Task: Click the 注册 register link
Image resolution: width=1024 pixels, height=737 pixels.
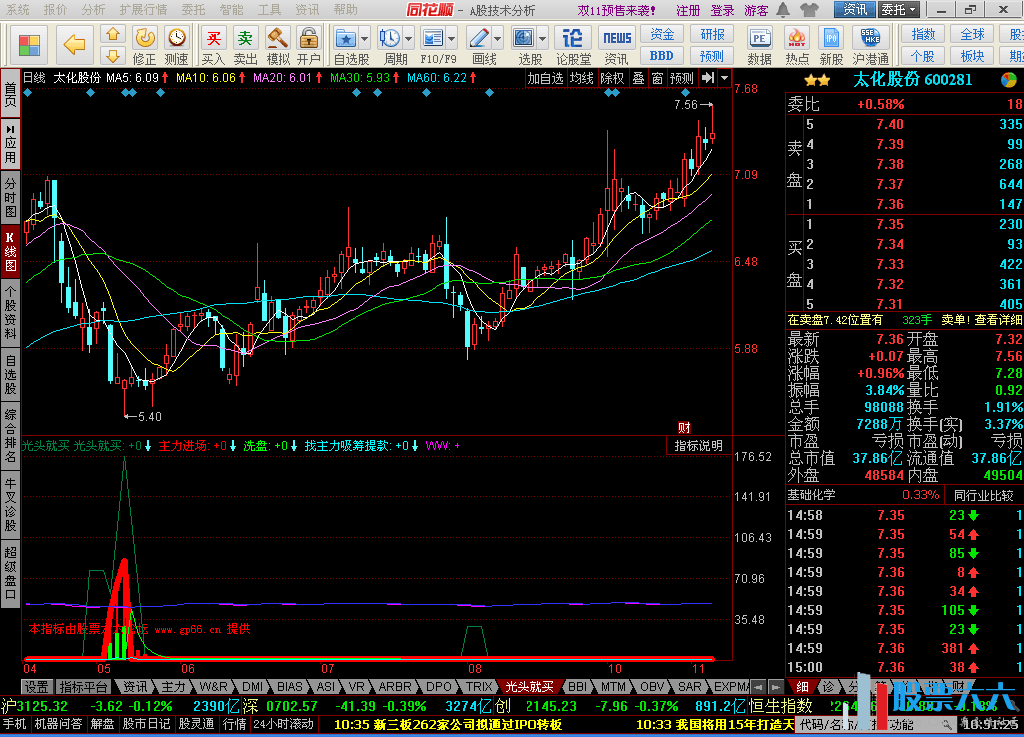Action: (x=688, y=10)
